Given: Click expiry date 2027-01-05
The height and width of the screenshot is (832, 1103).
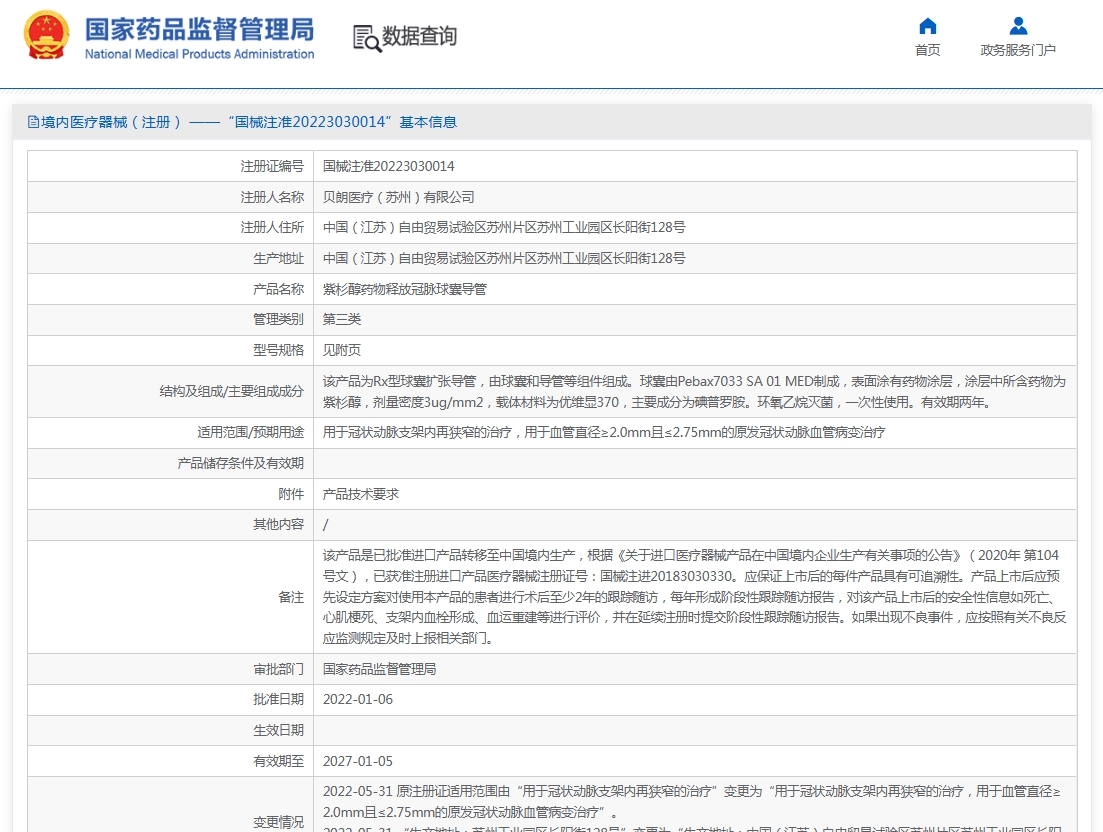Looking at the screenshot, I should pos(357,761).
